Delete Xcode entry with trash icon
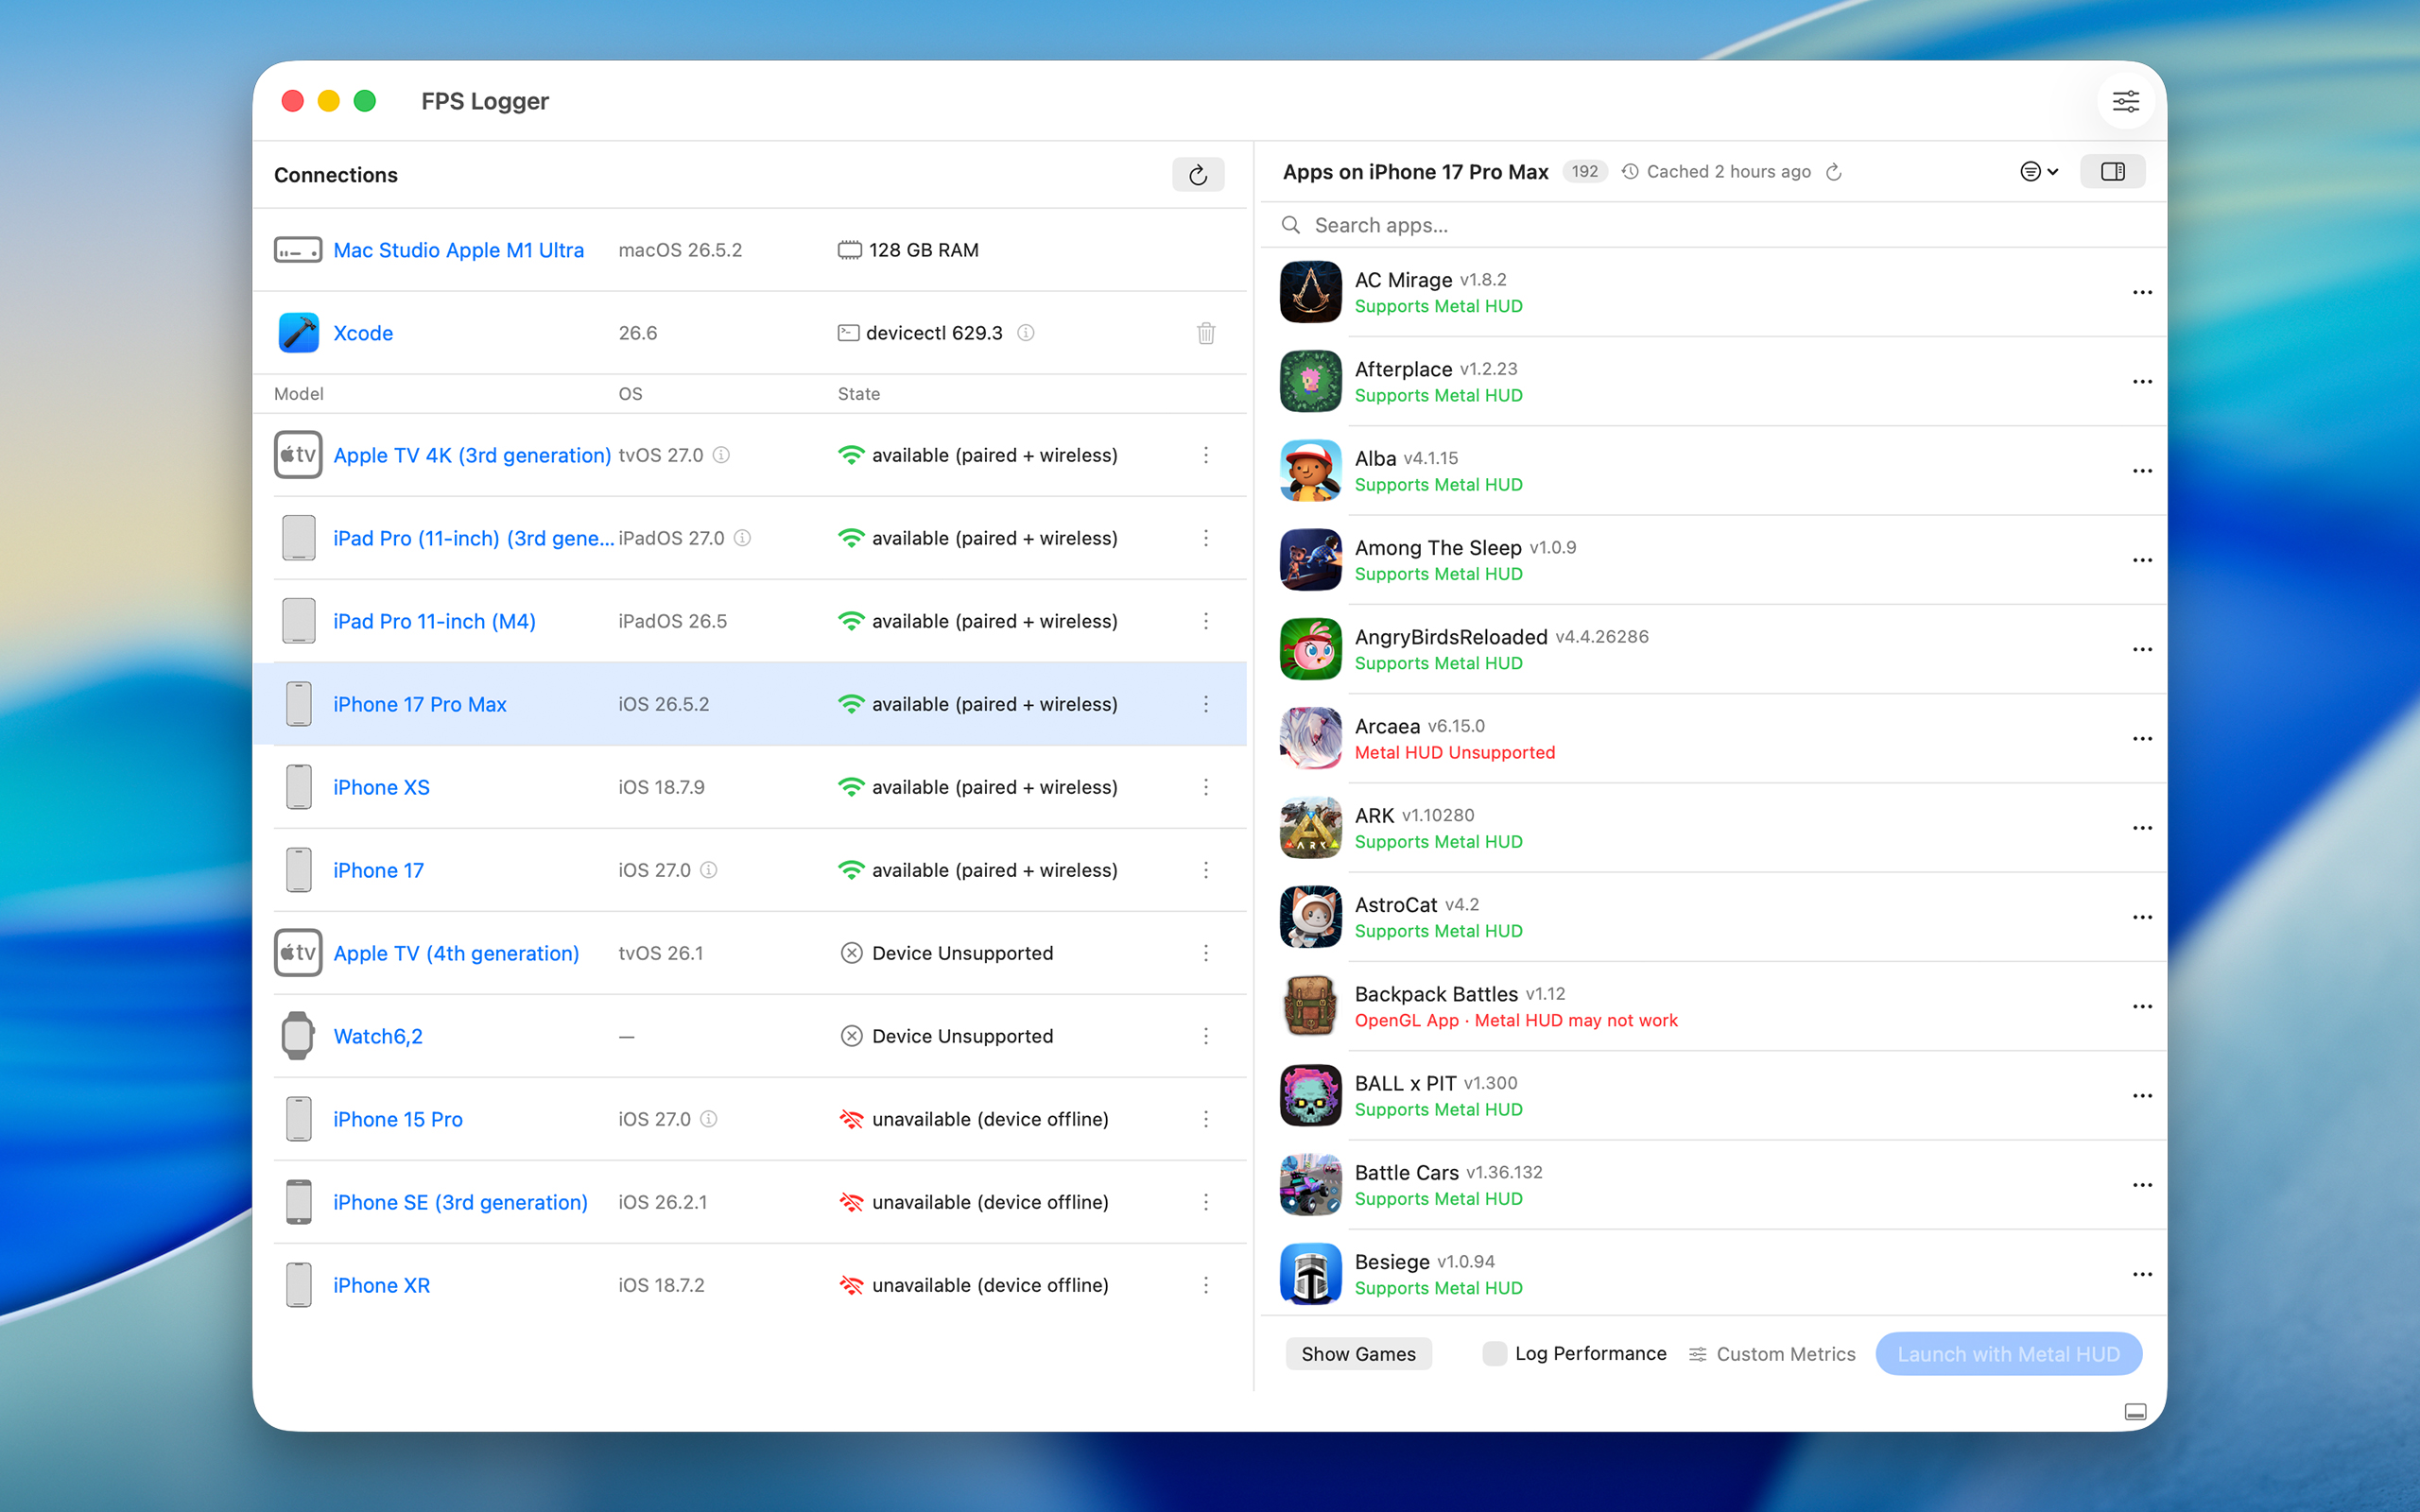 coord(1206,333)
